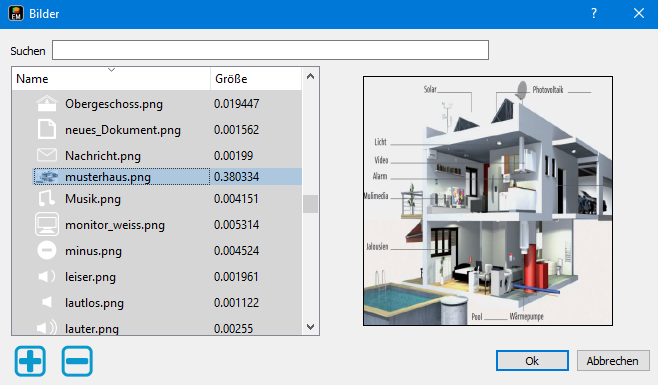The image size is (658, 385).
Task: Click the Nachricht.png envelope icon
Action: pyautogui.click(x=47, y=155)
